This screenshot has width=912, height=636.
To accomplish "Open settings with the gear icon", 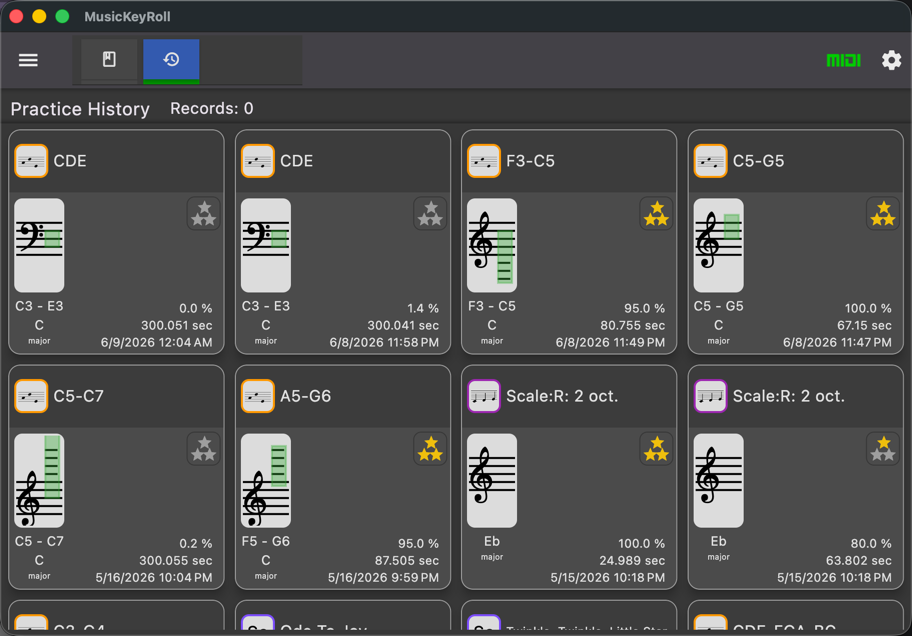I will [x=891, y=60].
